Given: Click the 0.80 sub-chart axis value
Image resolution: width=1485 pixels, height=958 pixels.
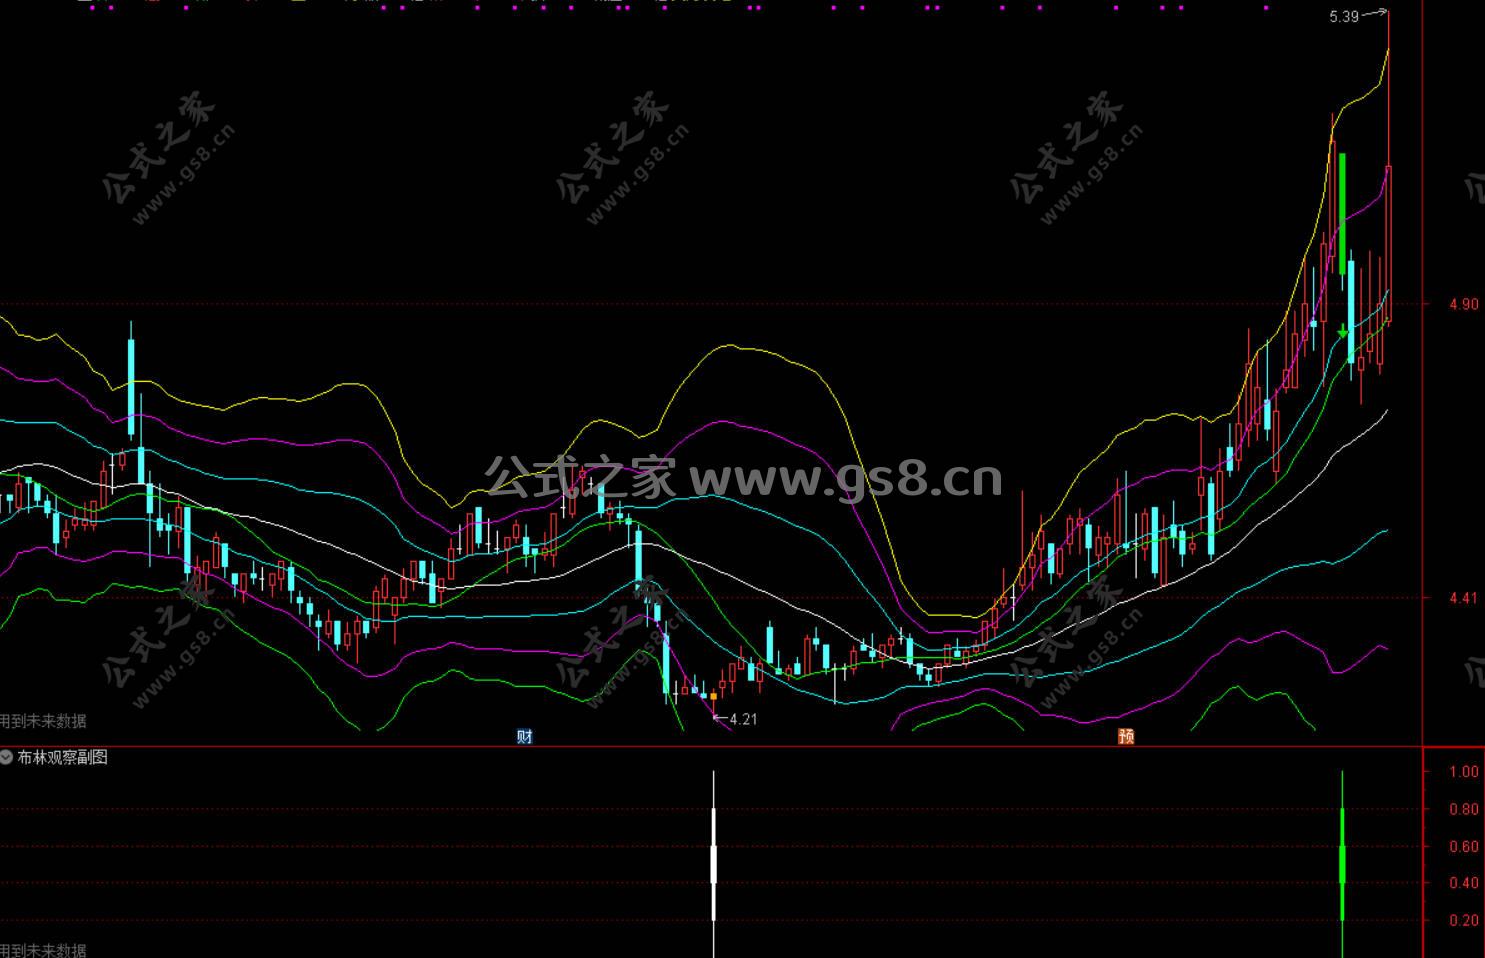Looking at the screenshot, I should (x=1464, y=809).
